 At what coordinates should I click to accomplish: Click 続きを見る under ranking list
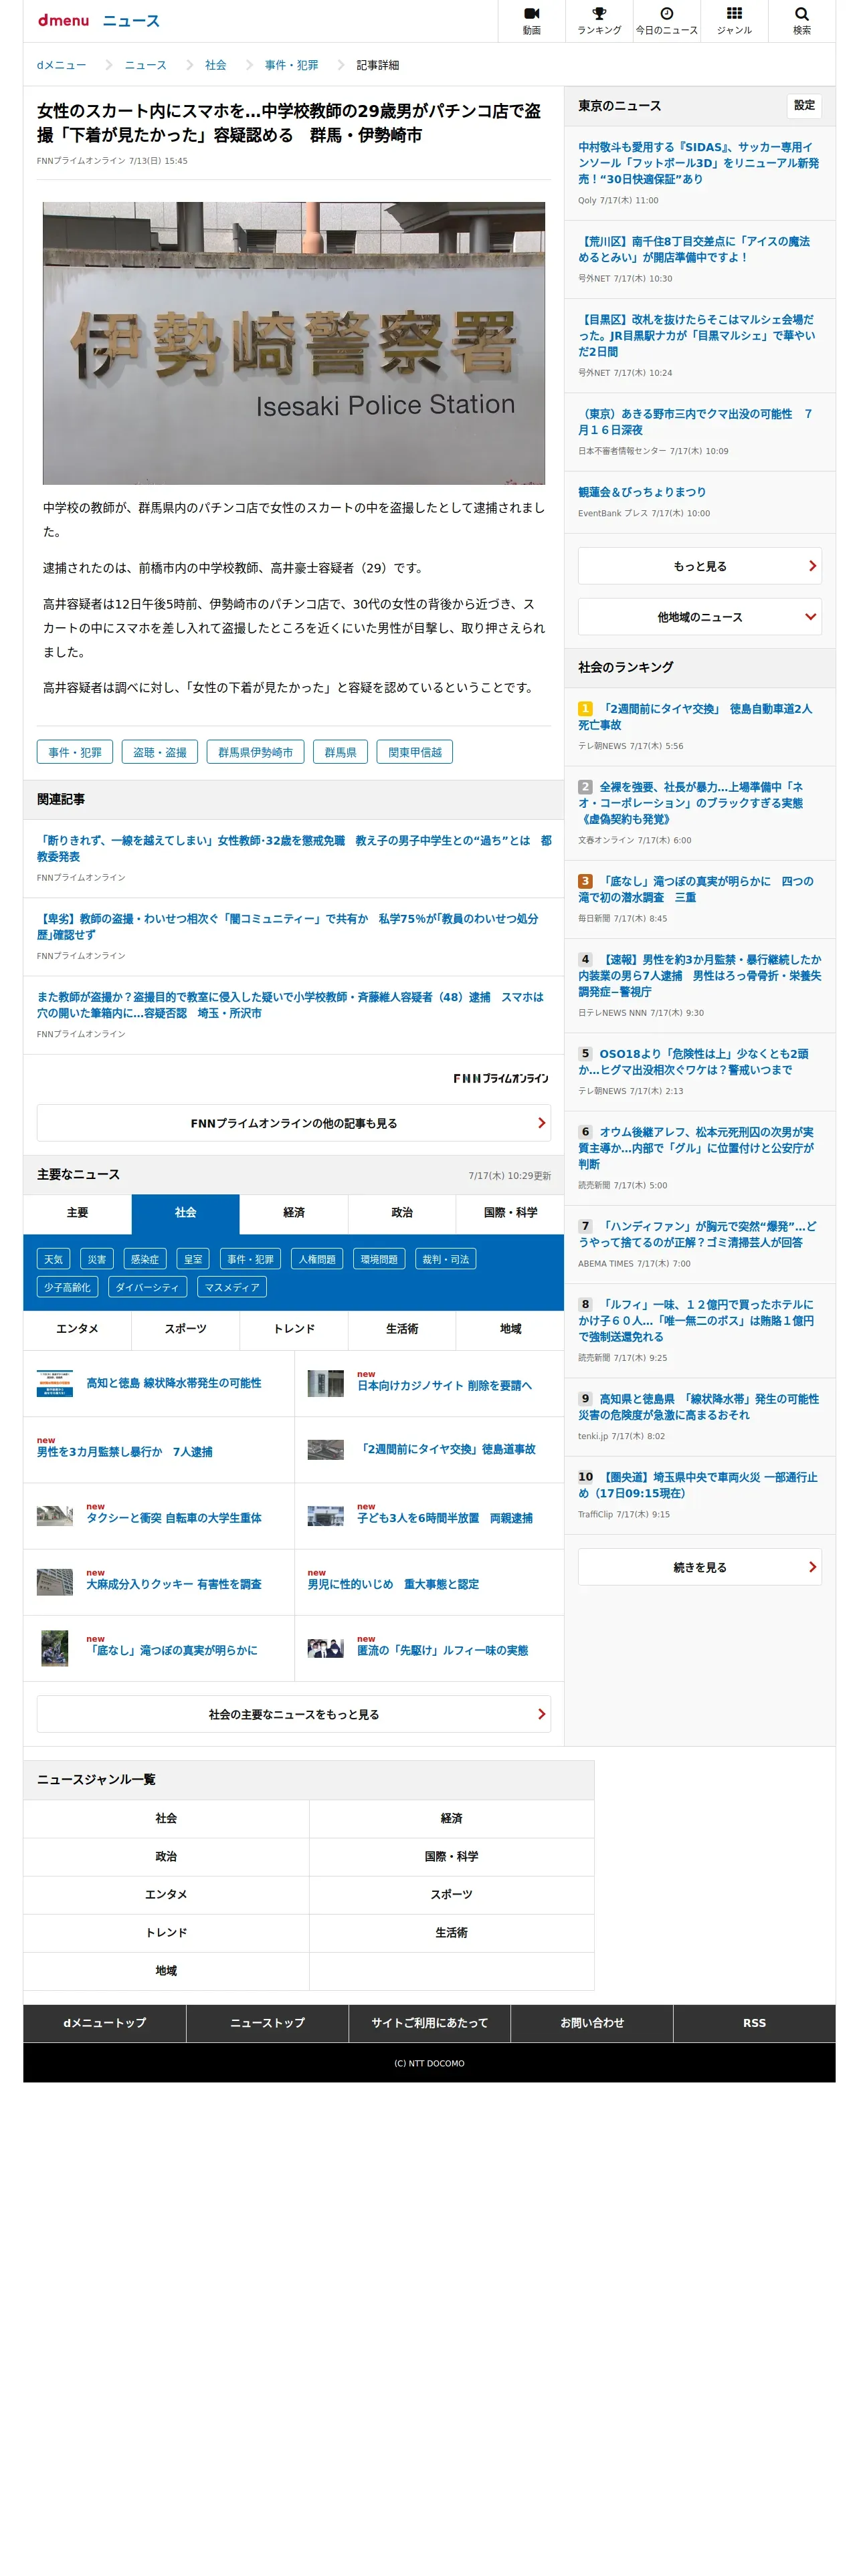tap(699, 1567)
